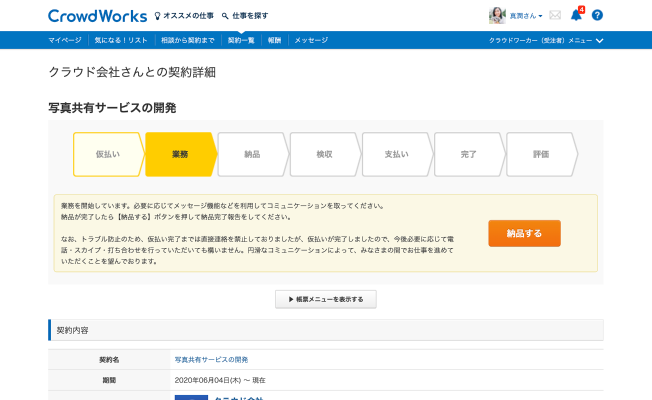This screenshot has width=652, height=400.
Task: Open メッセージ in the navigation bar
Action: [x=311, y=40]
